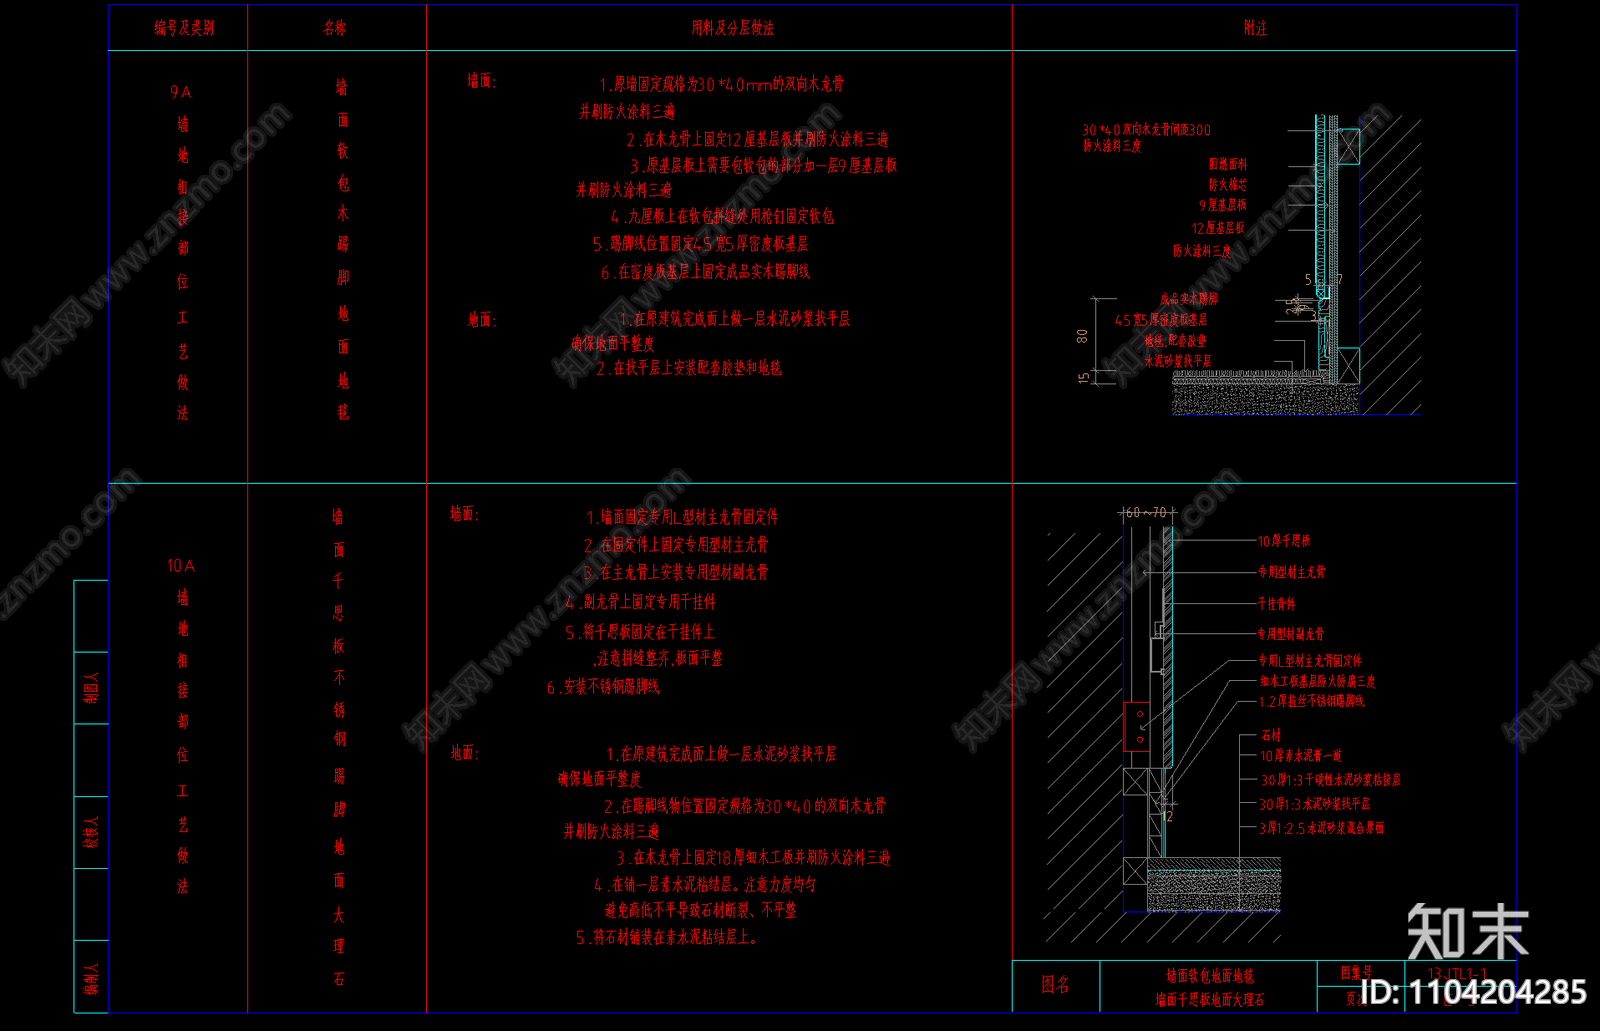Select the row number text '9A'
The image size is (1600, 1031).
click(181, 92)
